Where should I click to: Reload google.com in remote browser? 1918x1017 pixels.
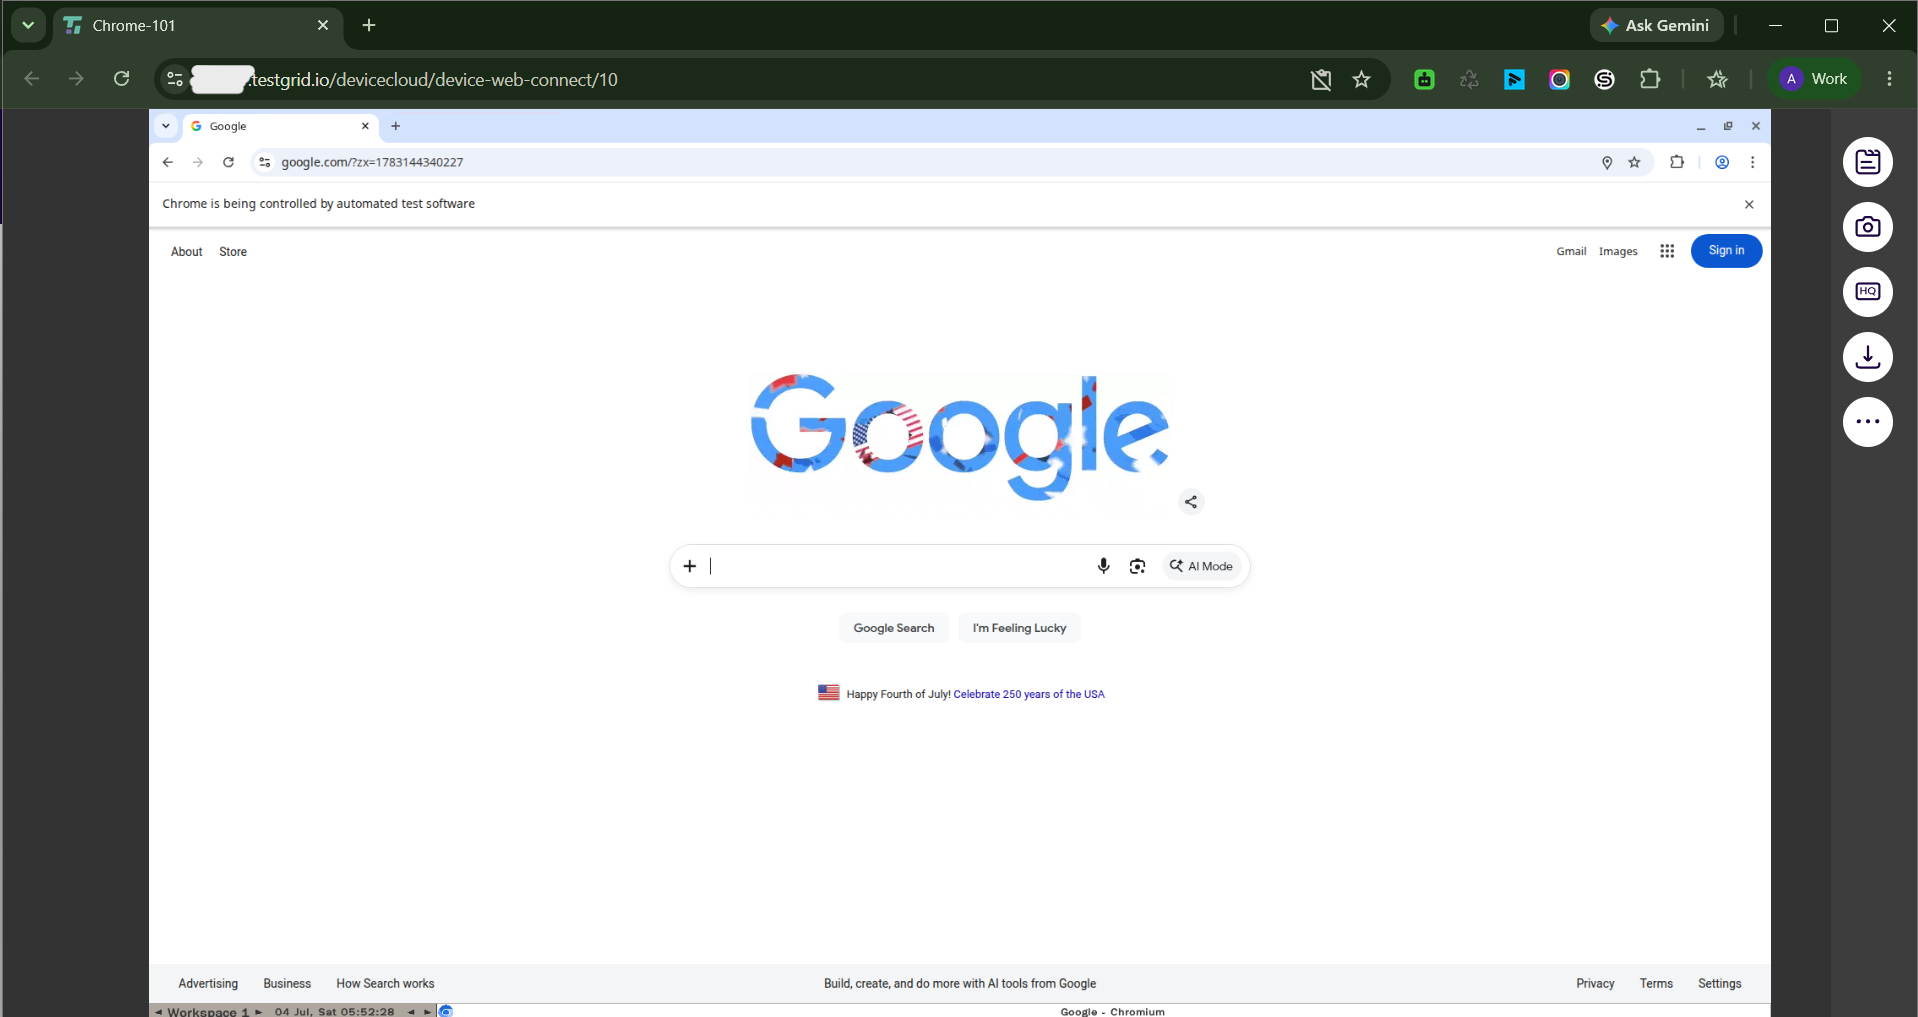(228, 162)
